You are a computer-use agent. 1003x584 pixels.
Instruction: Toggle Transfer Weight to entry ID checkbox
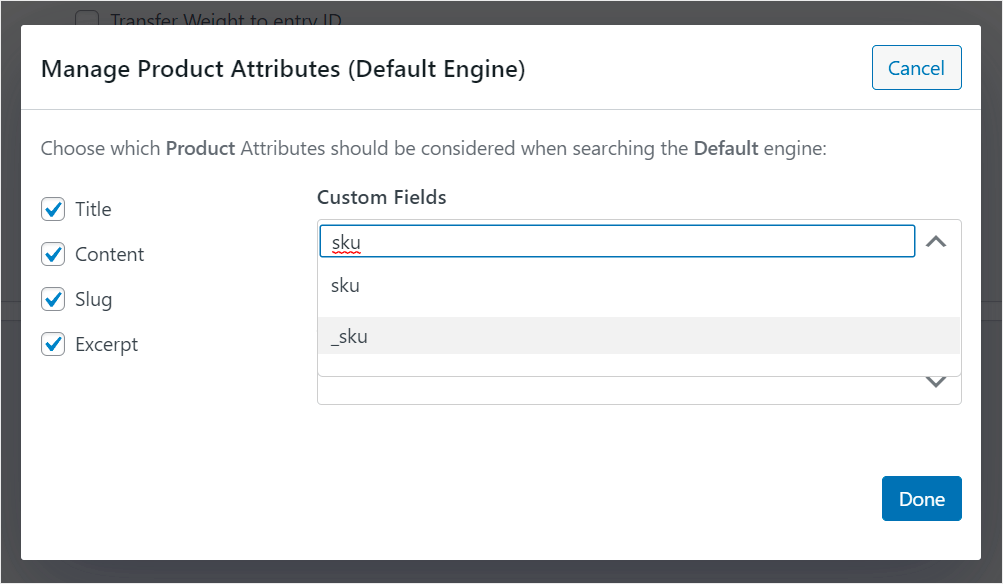click(87, 17)
